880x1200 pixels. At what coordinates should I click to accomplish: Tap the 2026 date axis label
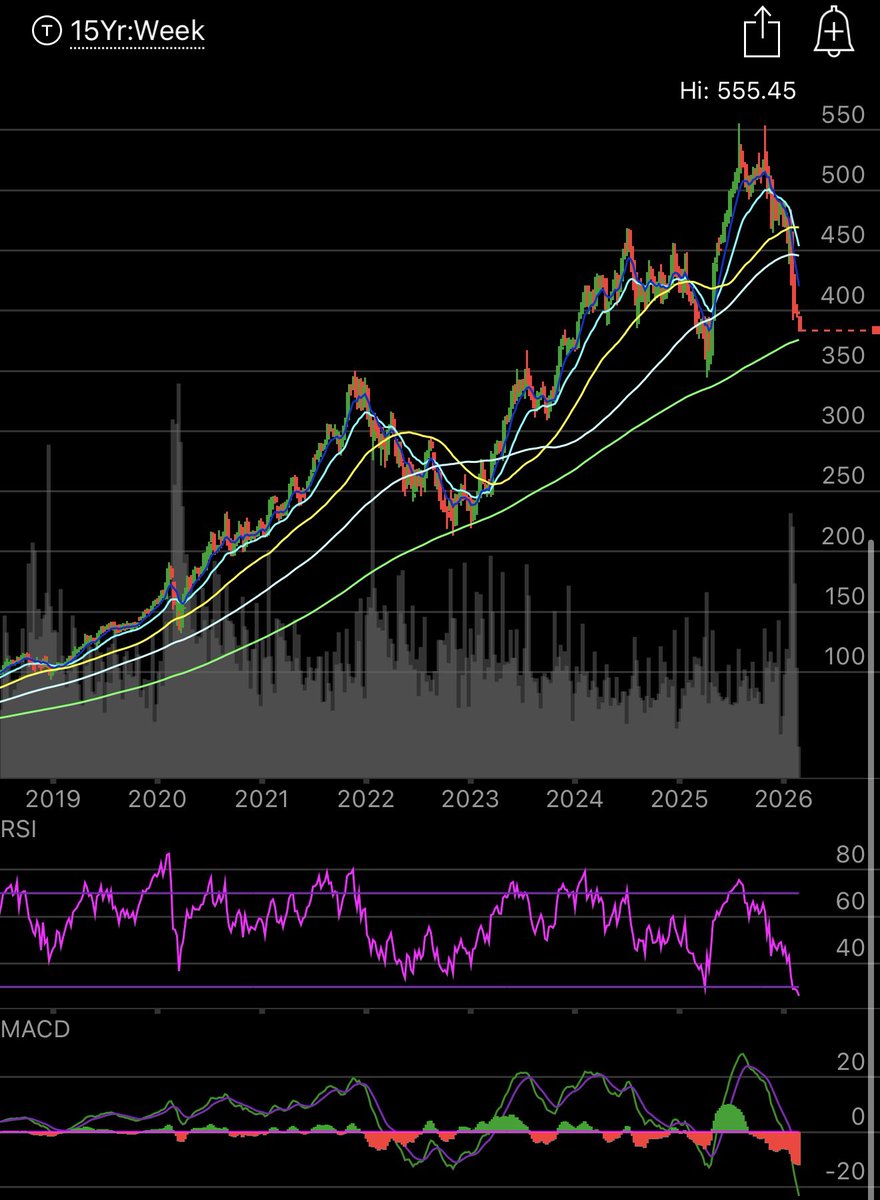click(783, 799)
